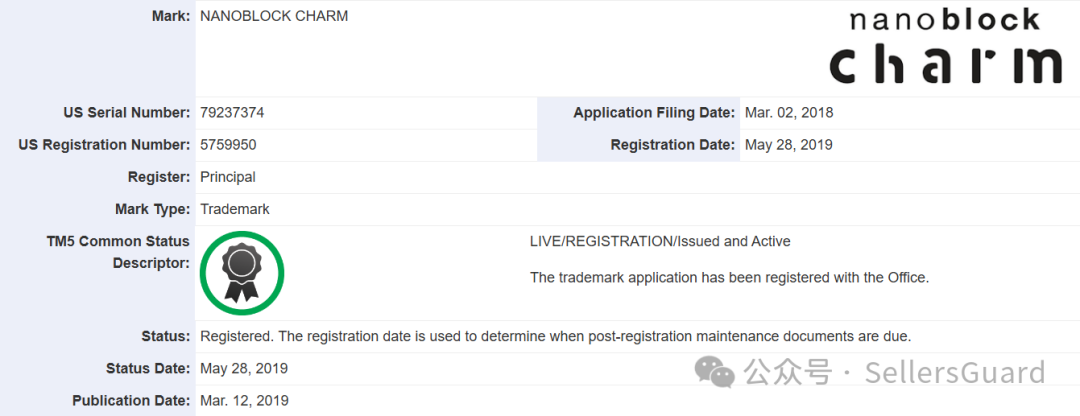Select the May 28, 2019 registration date value
1080x416 pixels.
789,145
